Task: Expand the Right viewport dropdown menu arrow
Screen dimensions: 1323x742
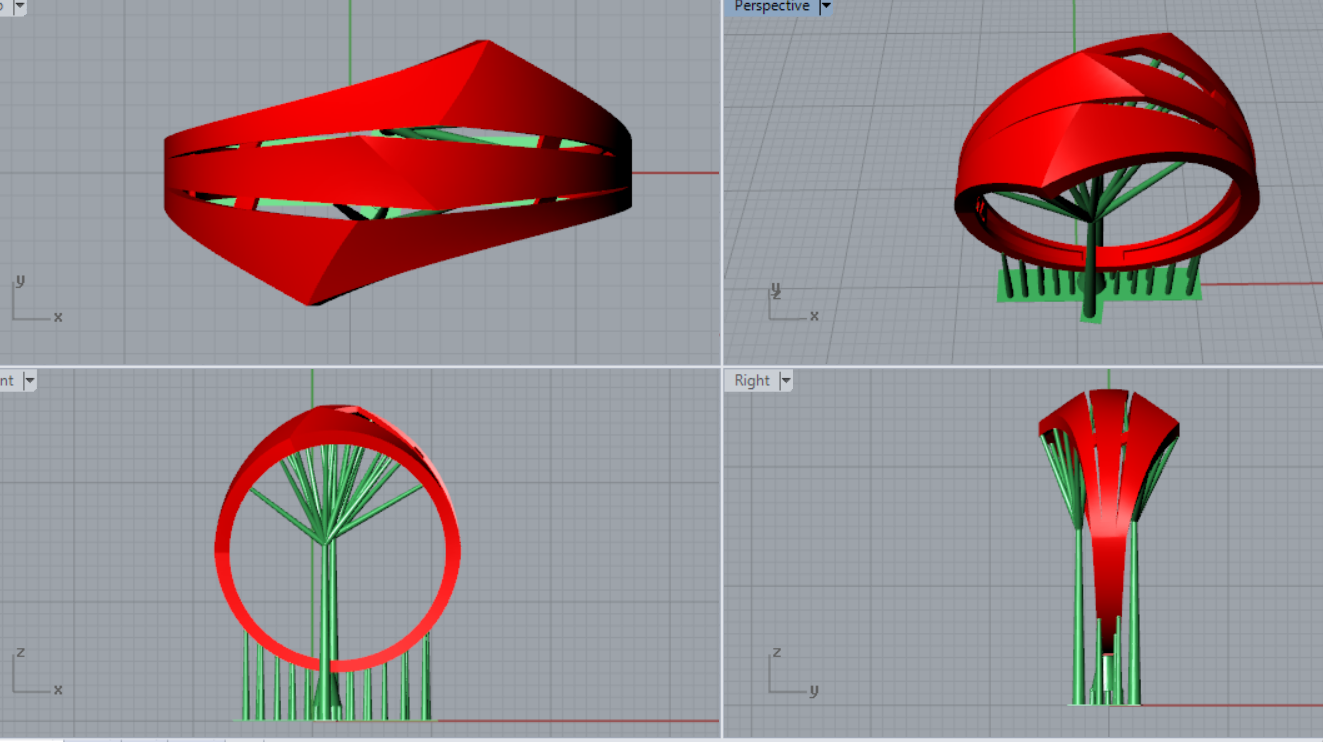Action: [x=786, y=380]
